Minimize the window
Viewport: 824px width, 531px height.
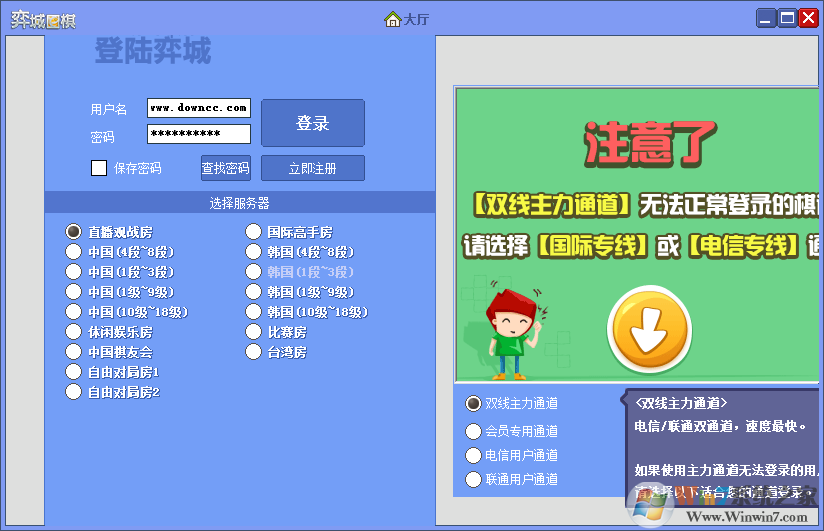click(x=766, y=18)
